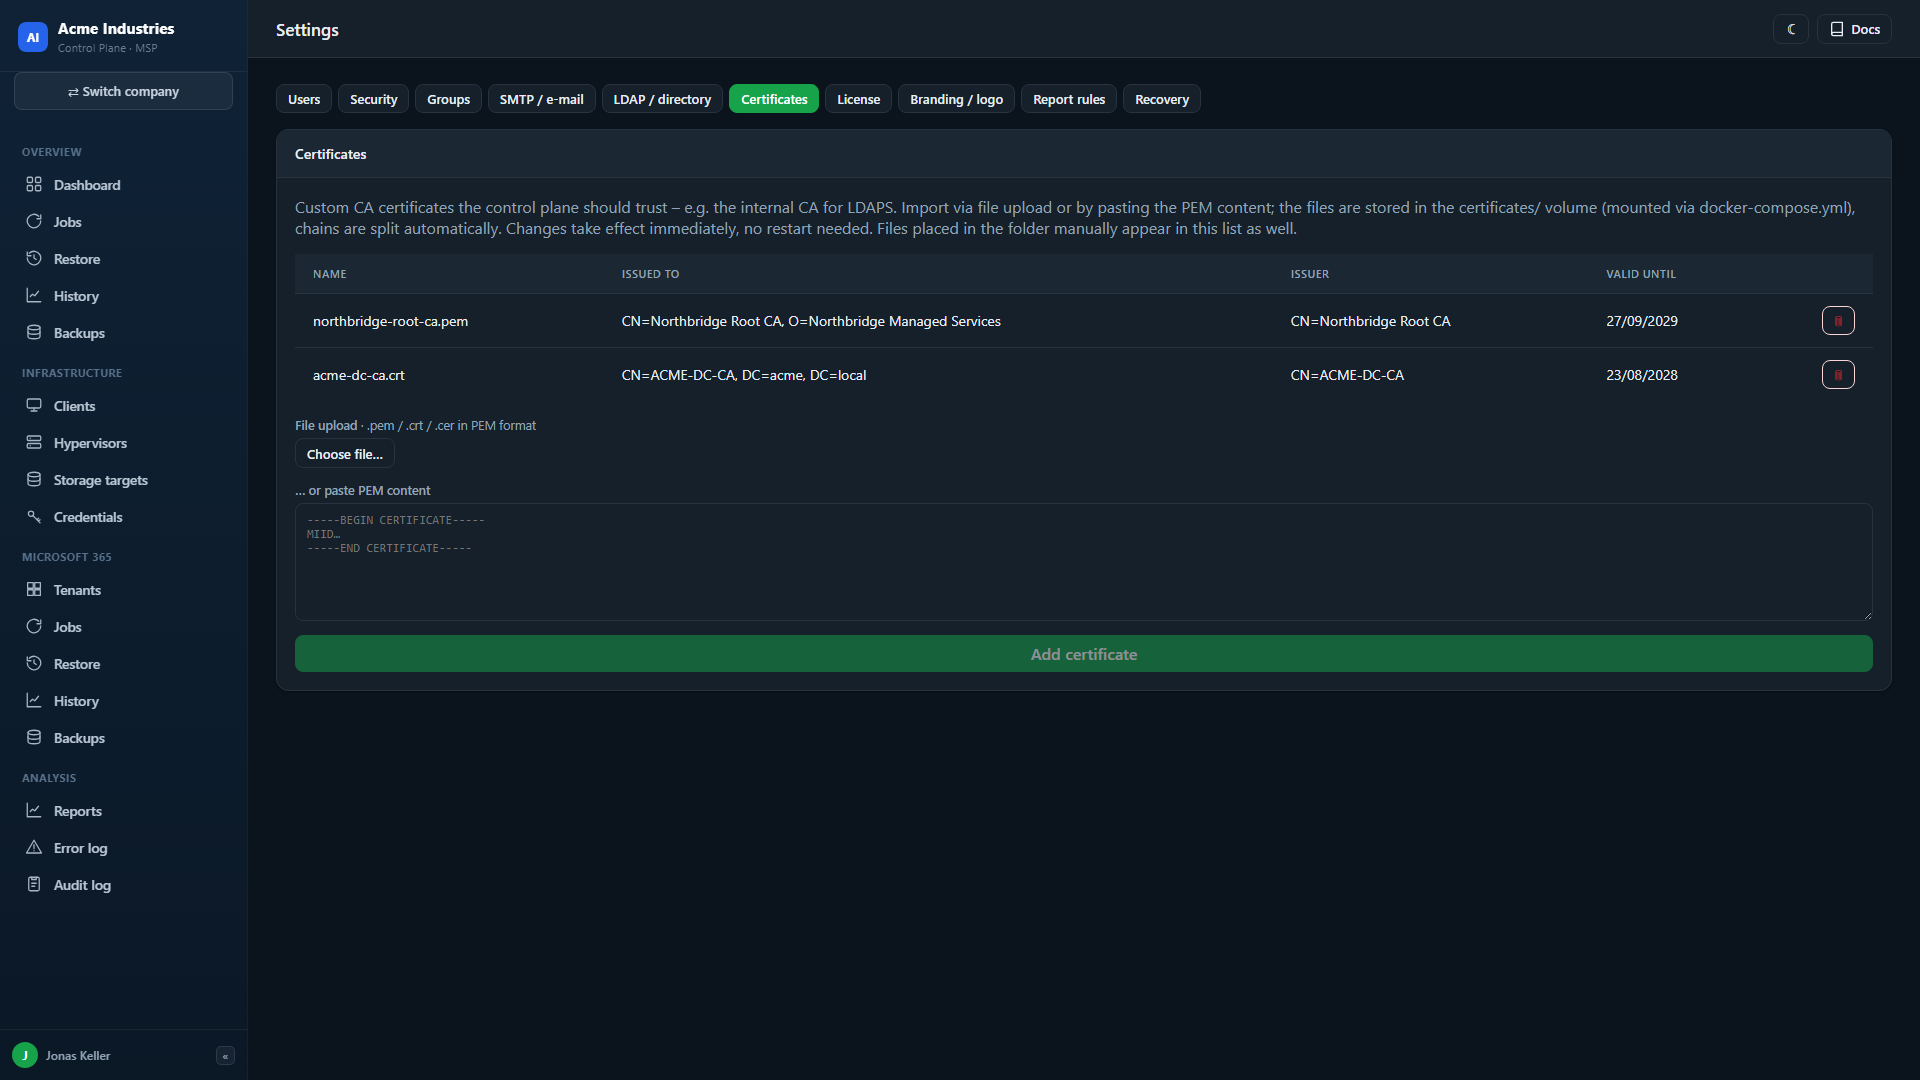The width and height of the screenshot is (1920, 1080).
Task: Open the LDAP / directory tab
Action: pos(662,99)
